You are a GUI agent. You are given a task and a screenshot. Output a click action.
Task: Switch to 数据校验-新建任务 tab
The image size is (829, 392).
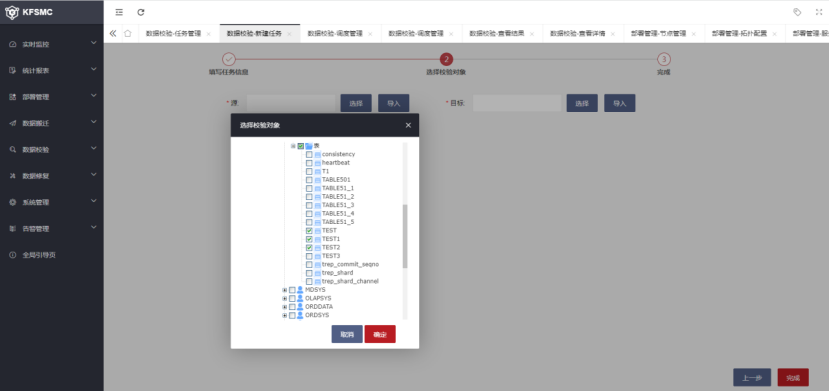(x=254, y=33)
